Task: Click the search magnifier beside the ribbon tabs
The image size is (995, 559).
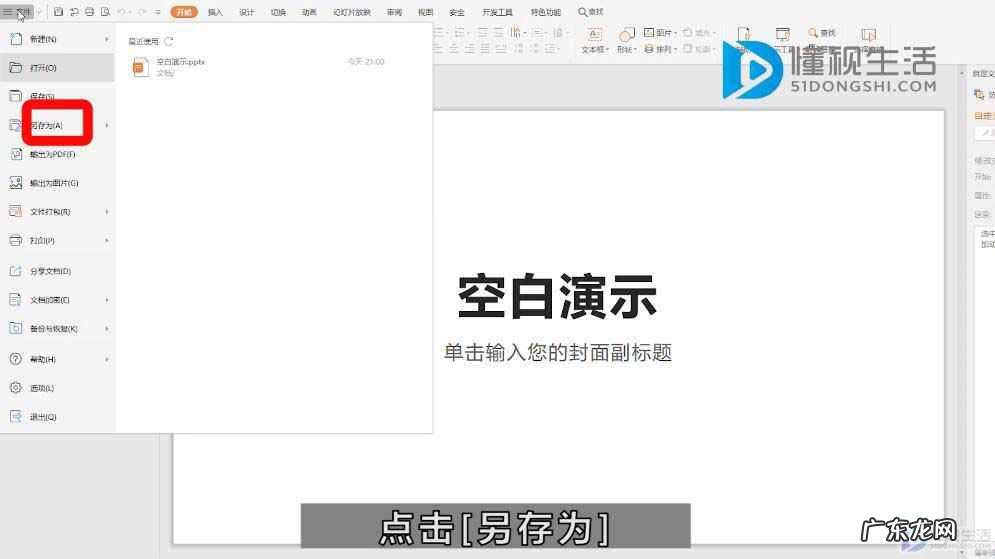Action: pos(582,11)
